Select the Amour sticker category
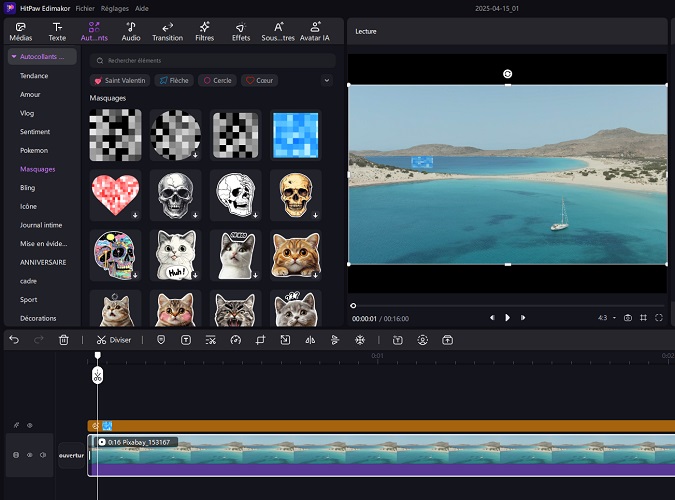The height and width of the screenshot is (500, 675). click(30, 94)
